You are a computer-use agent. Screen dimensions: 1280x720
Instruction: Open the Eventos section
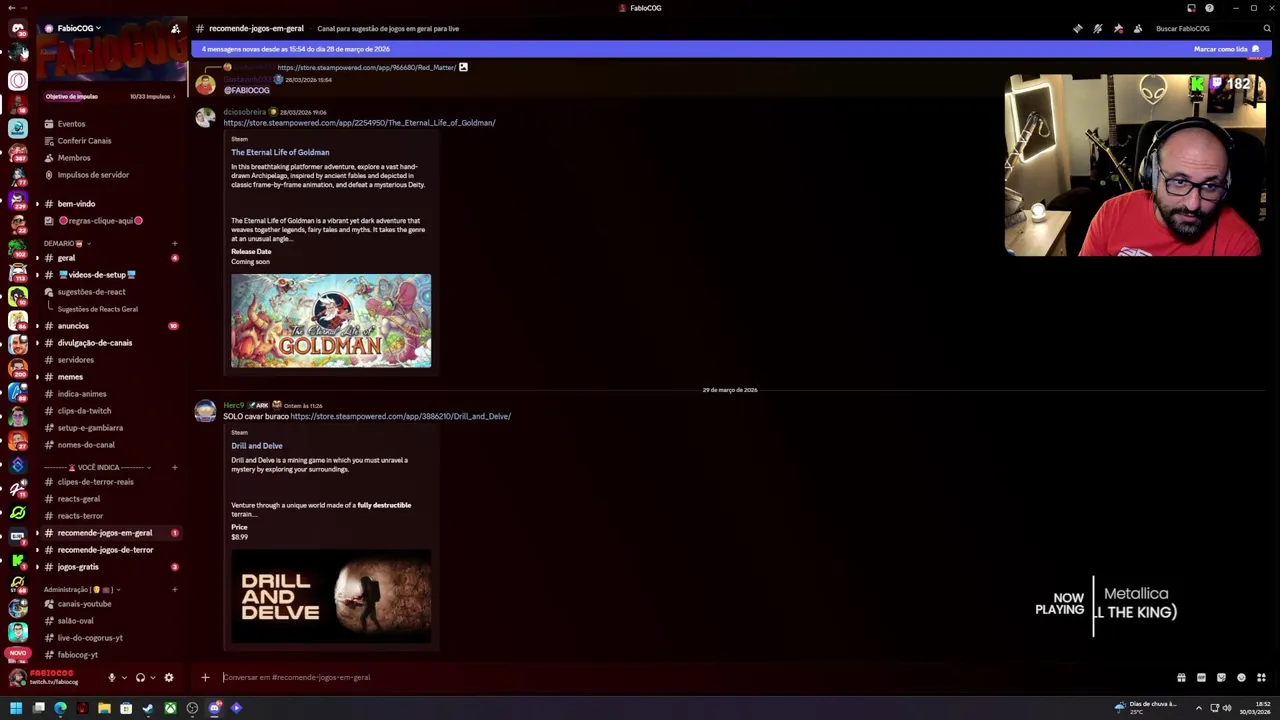point(71,124)
